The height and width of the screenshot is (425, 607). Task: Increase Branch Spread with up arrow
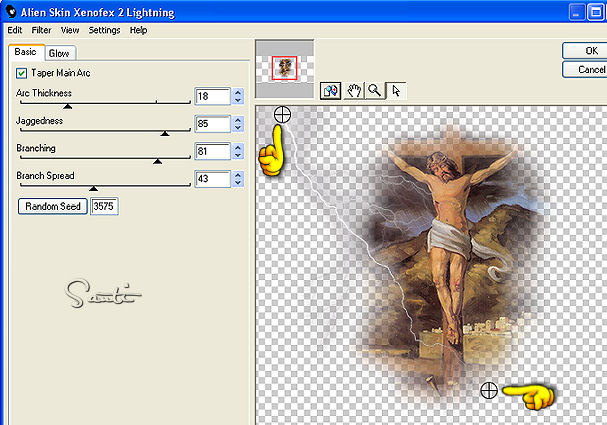pyautogui.click(x=238, y=175)
